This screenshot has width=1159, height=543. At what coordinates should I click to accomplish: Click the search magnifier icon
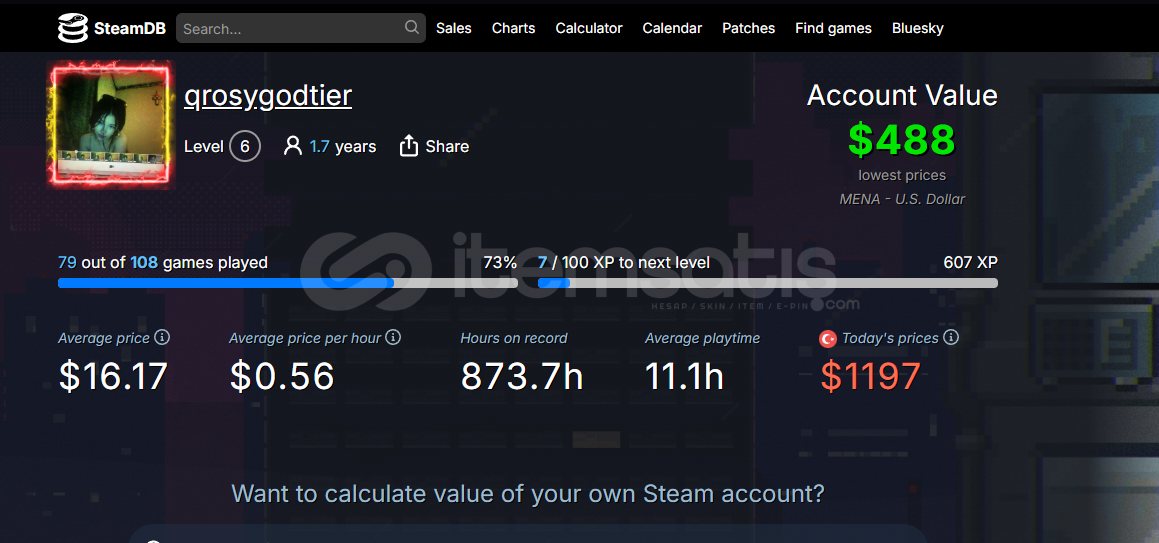pyautogui.click(x=412, y=27)
